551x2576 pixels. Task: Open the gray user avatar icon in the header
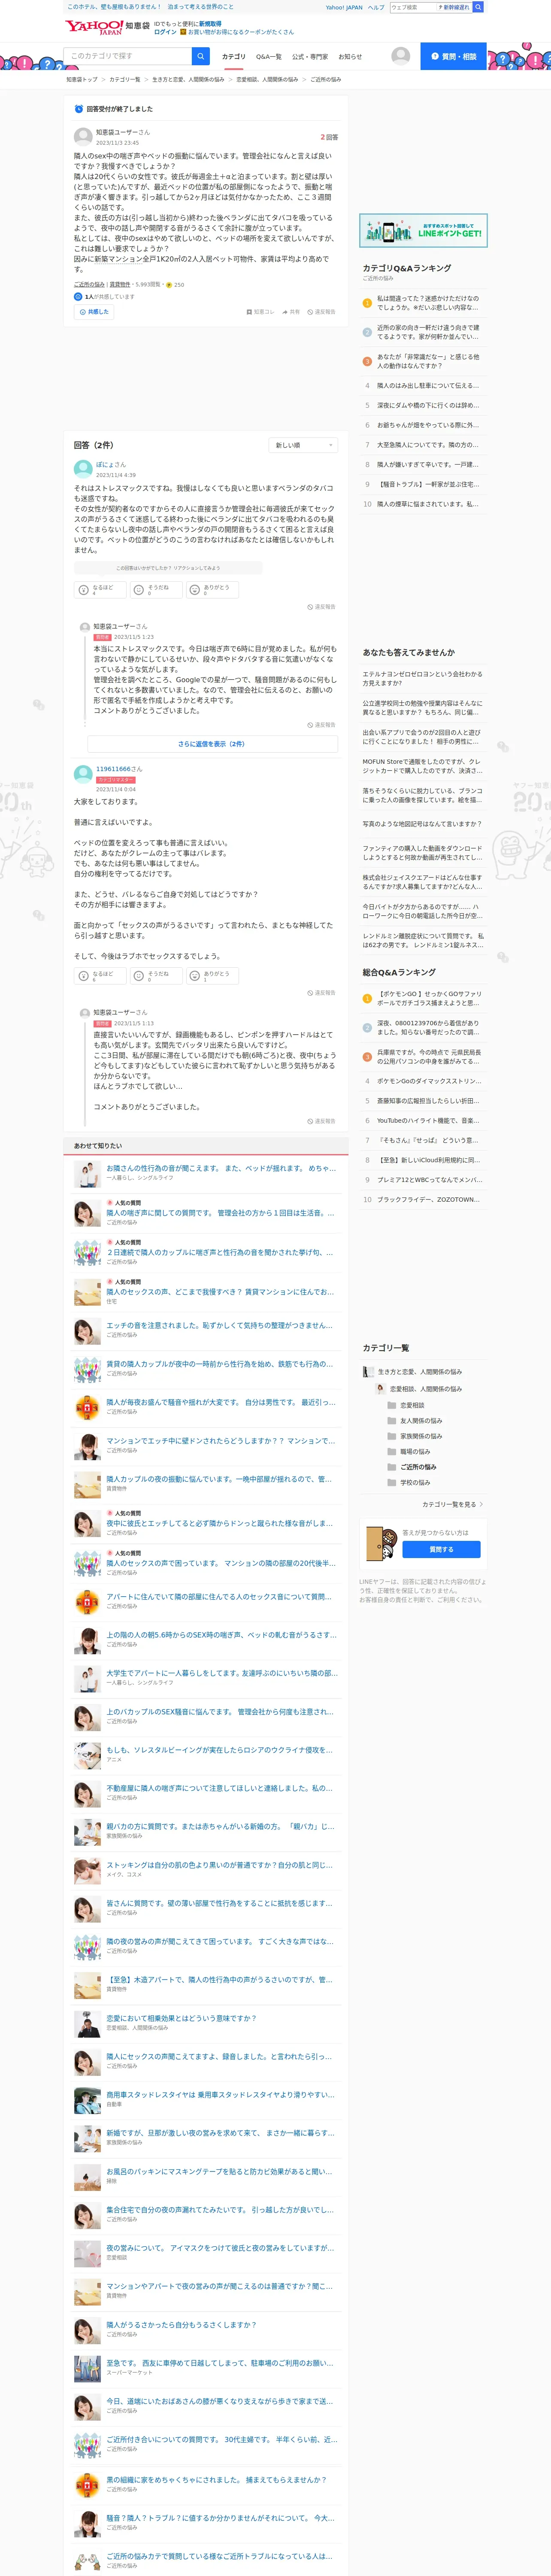(x=401, y=56)
